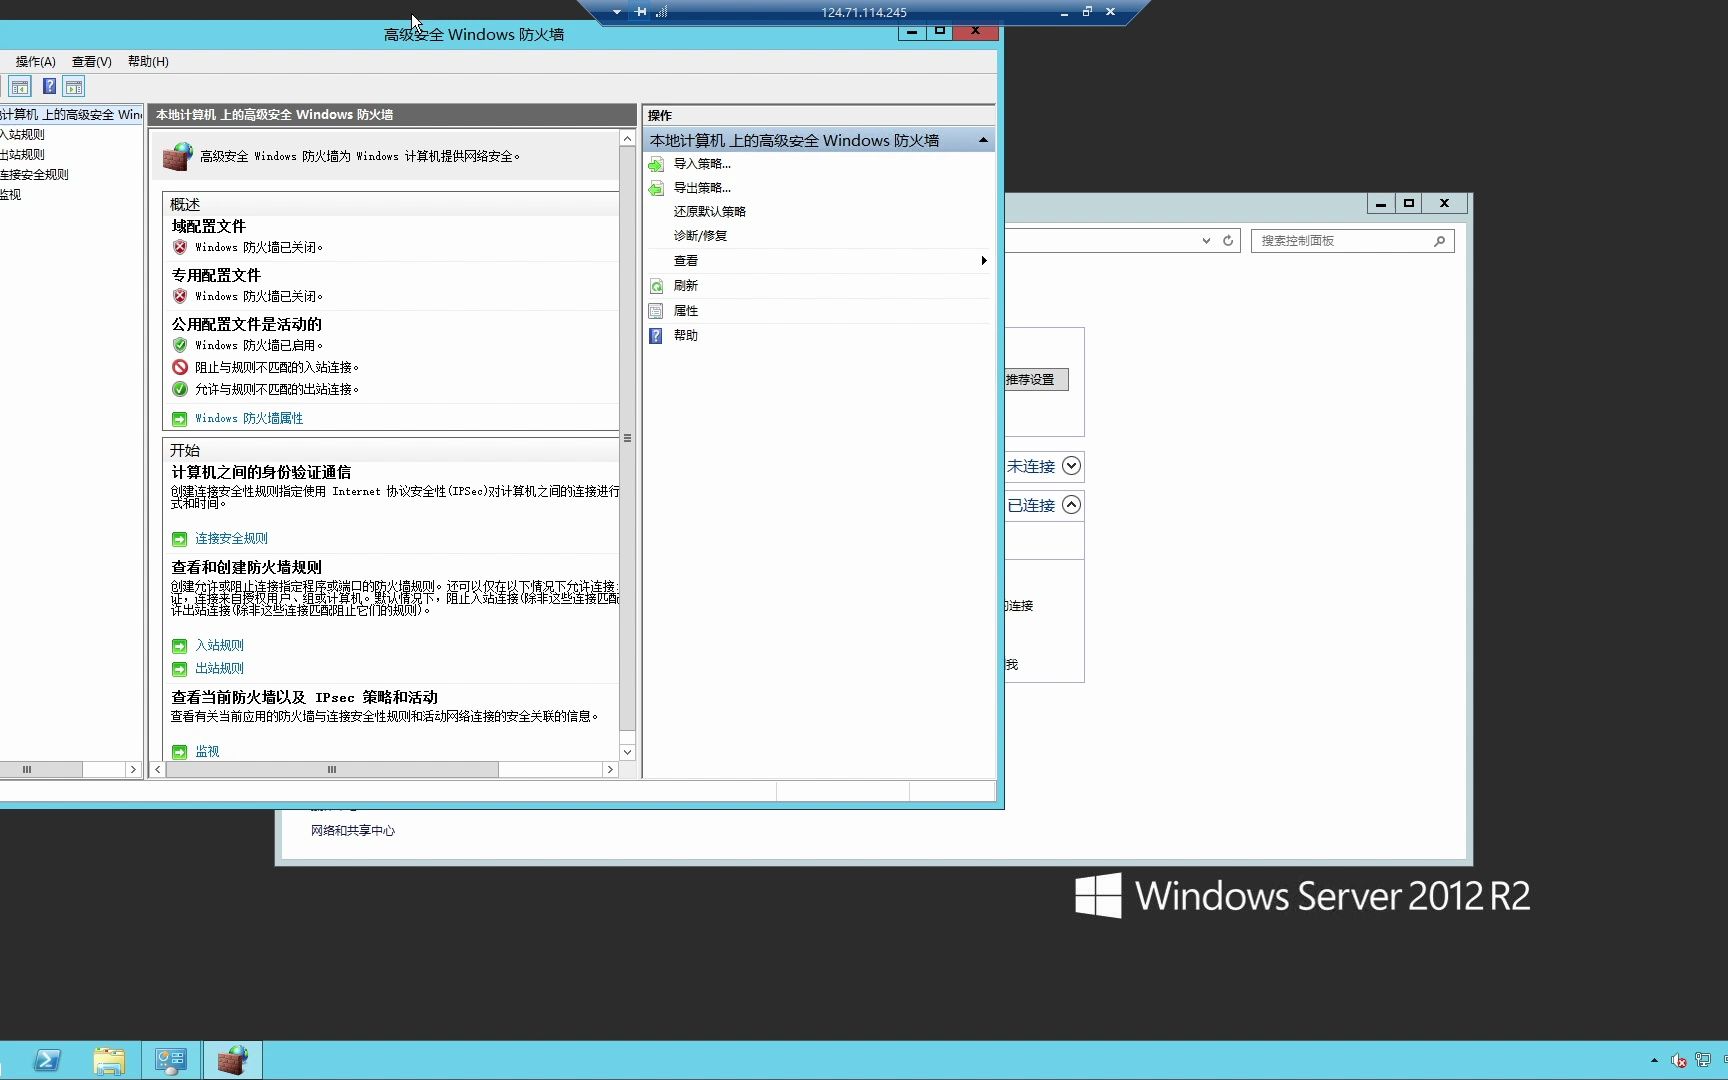Click the show/hide action pane toolbar icon
This screenshot has width=1728, height=1080.
tap(74, 87)
